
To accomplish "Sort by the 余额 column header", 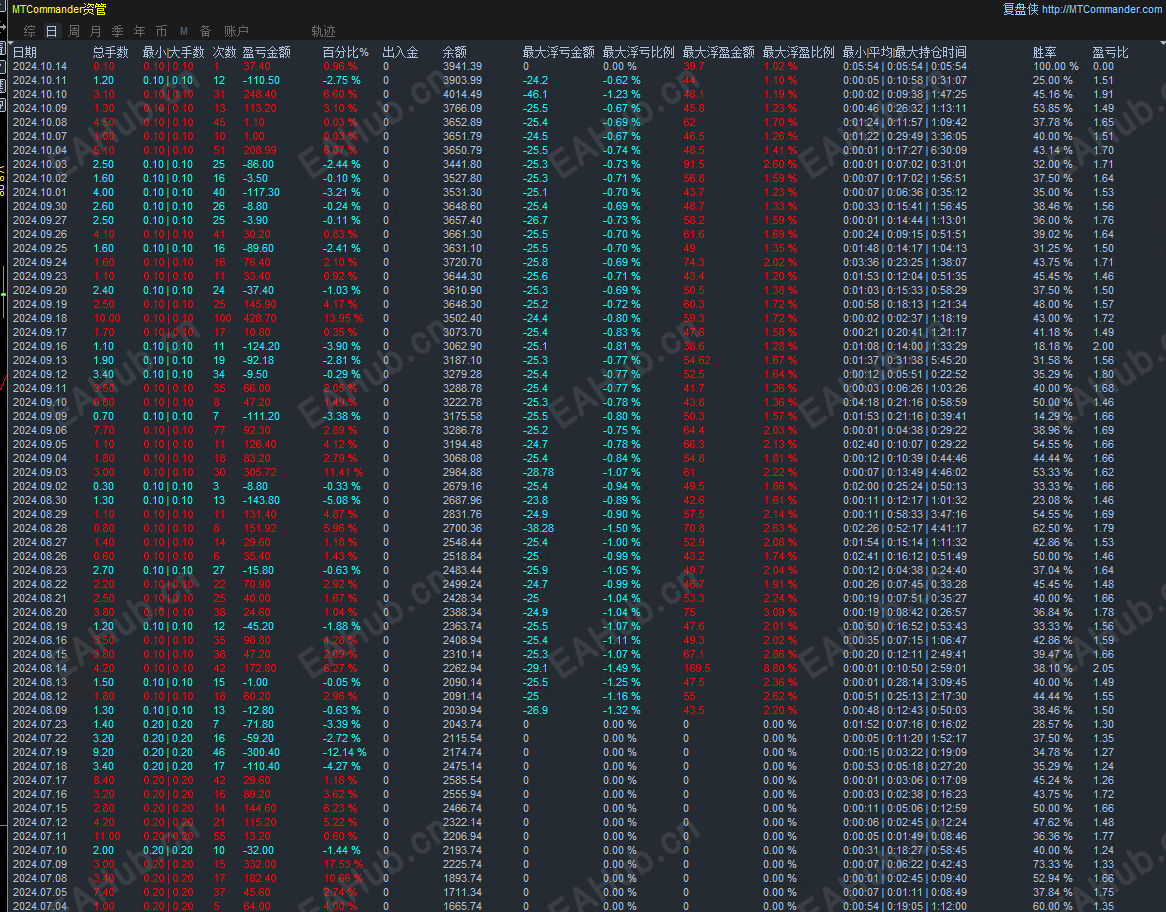I will coord(454,52).
